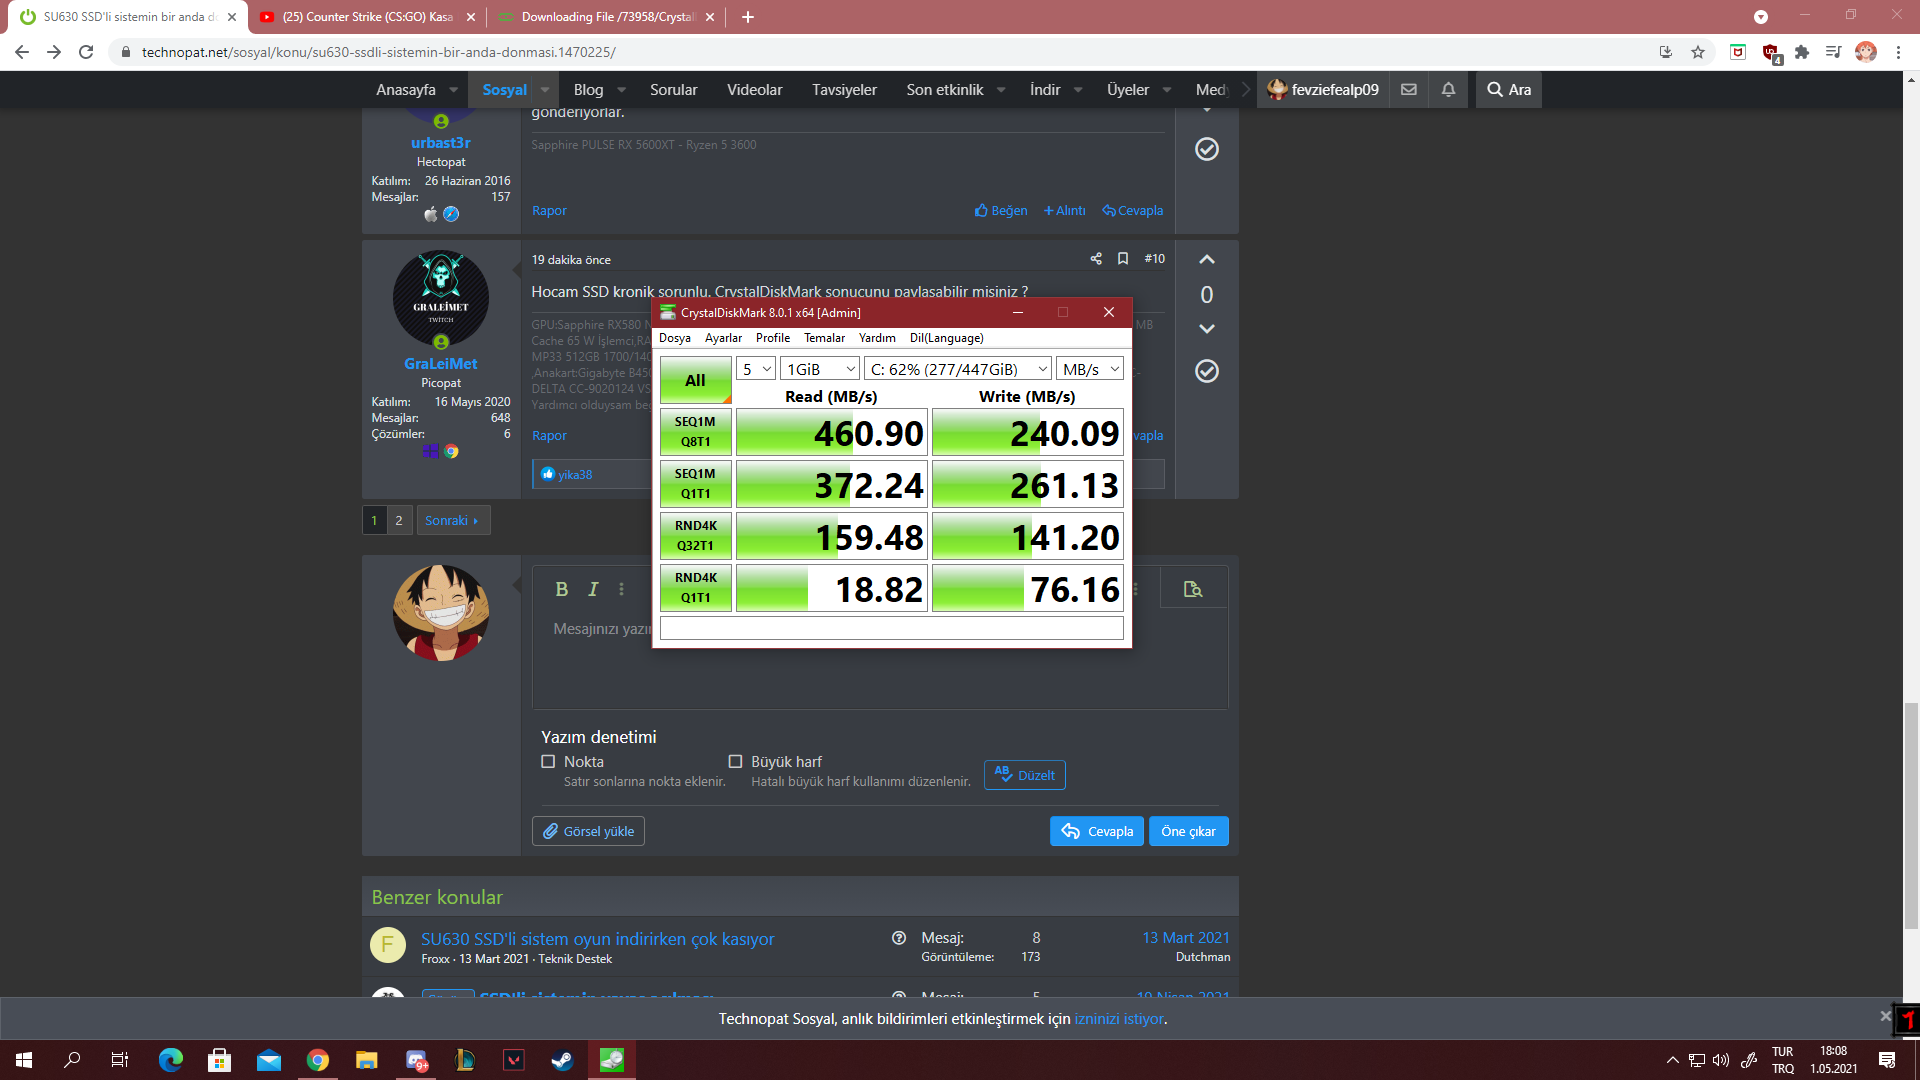Open the drive C: selection dropdown

957,369
